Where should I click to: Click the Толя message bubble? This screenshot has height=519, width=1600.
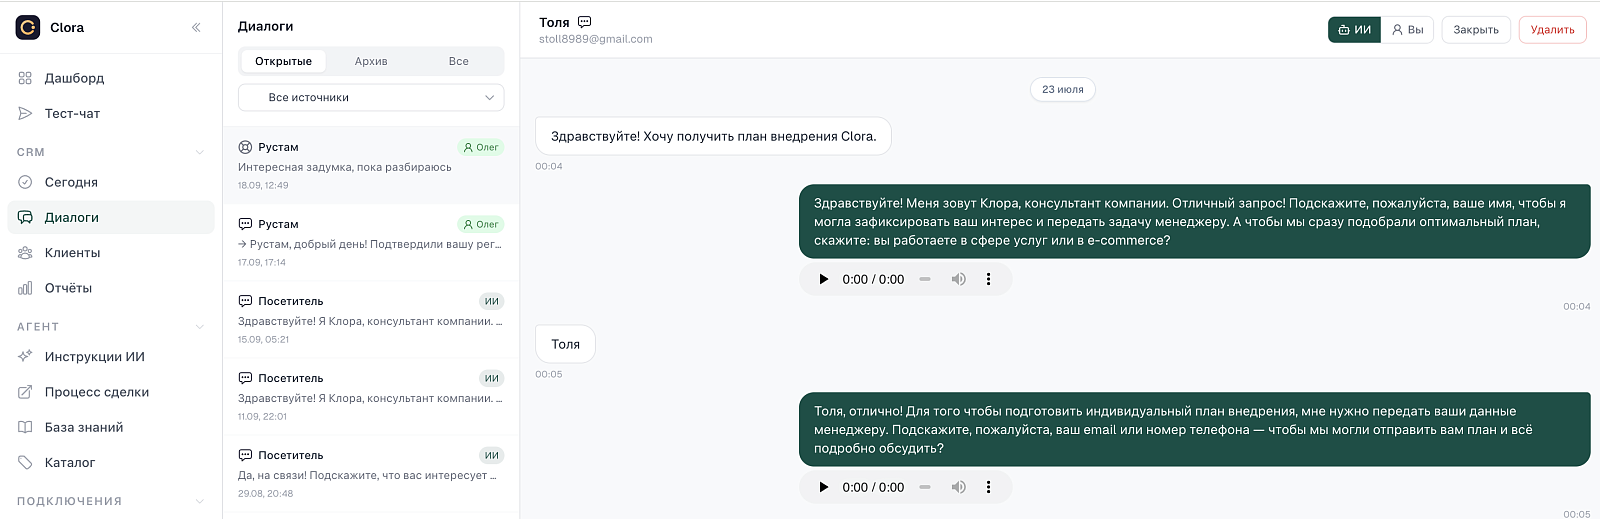(x=566, y=344)
